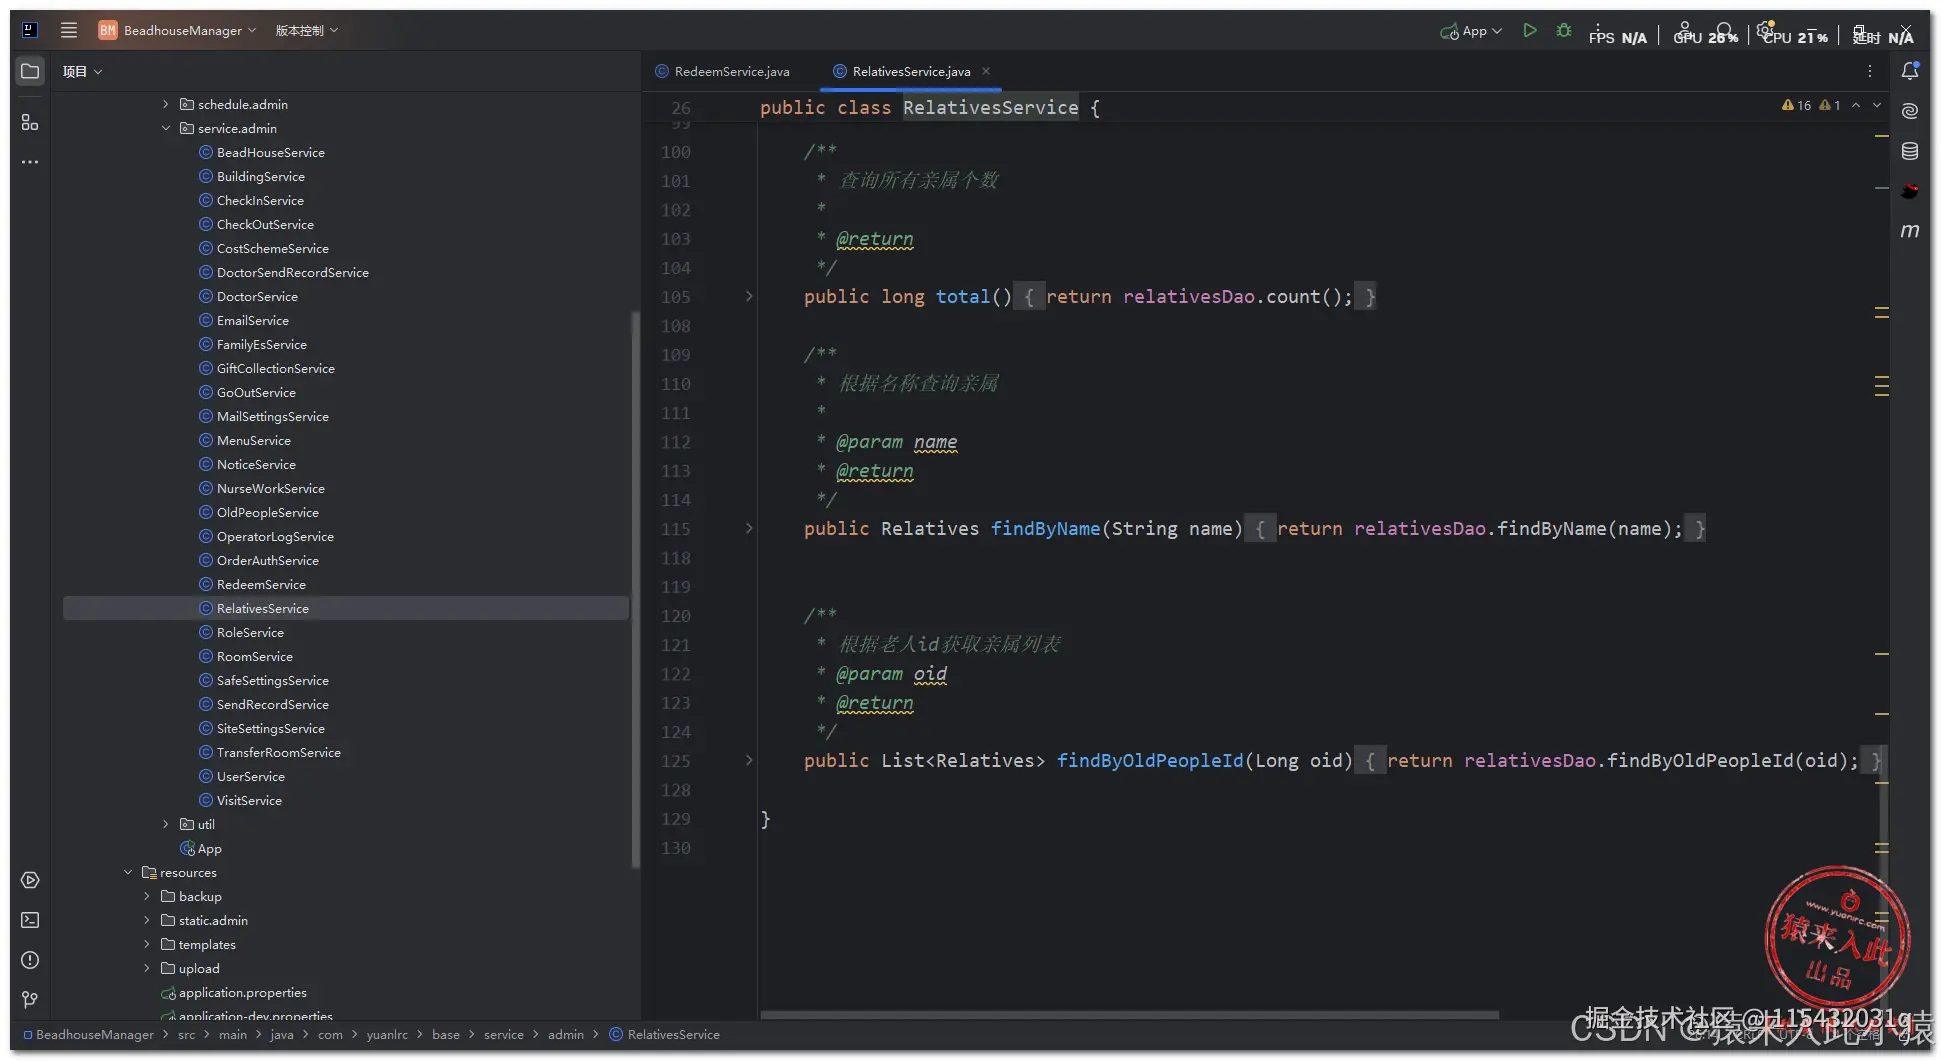Open the main hamburger menu

pyautogui.click(x=68, y=30)
